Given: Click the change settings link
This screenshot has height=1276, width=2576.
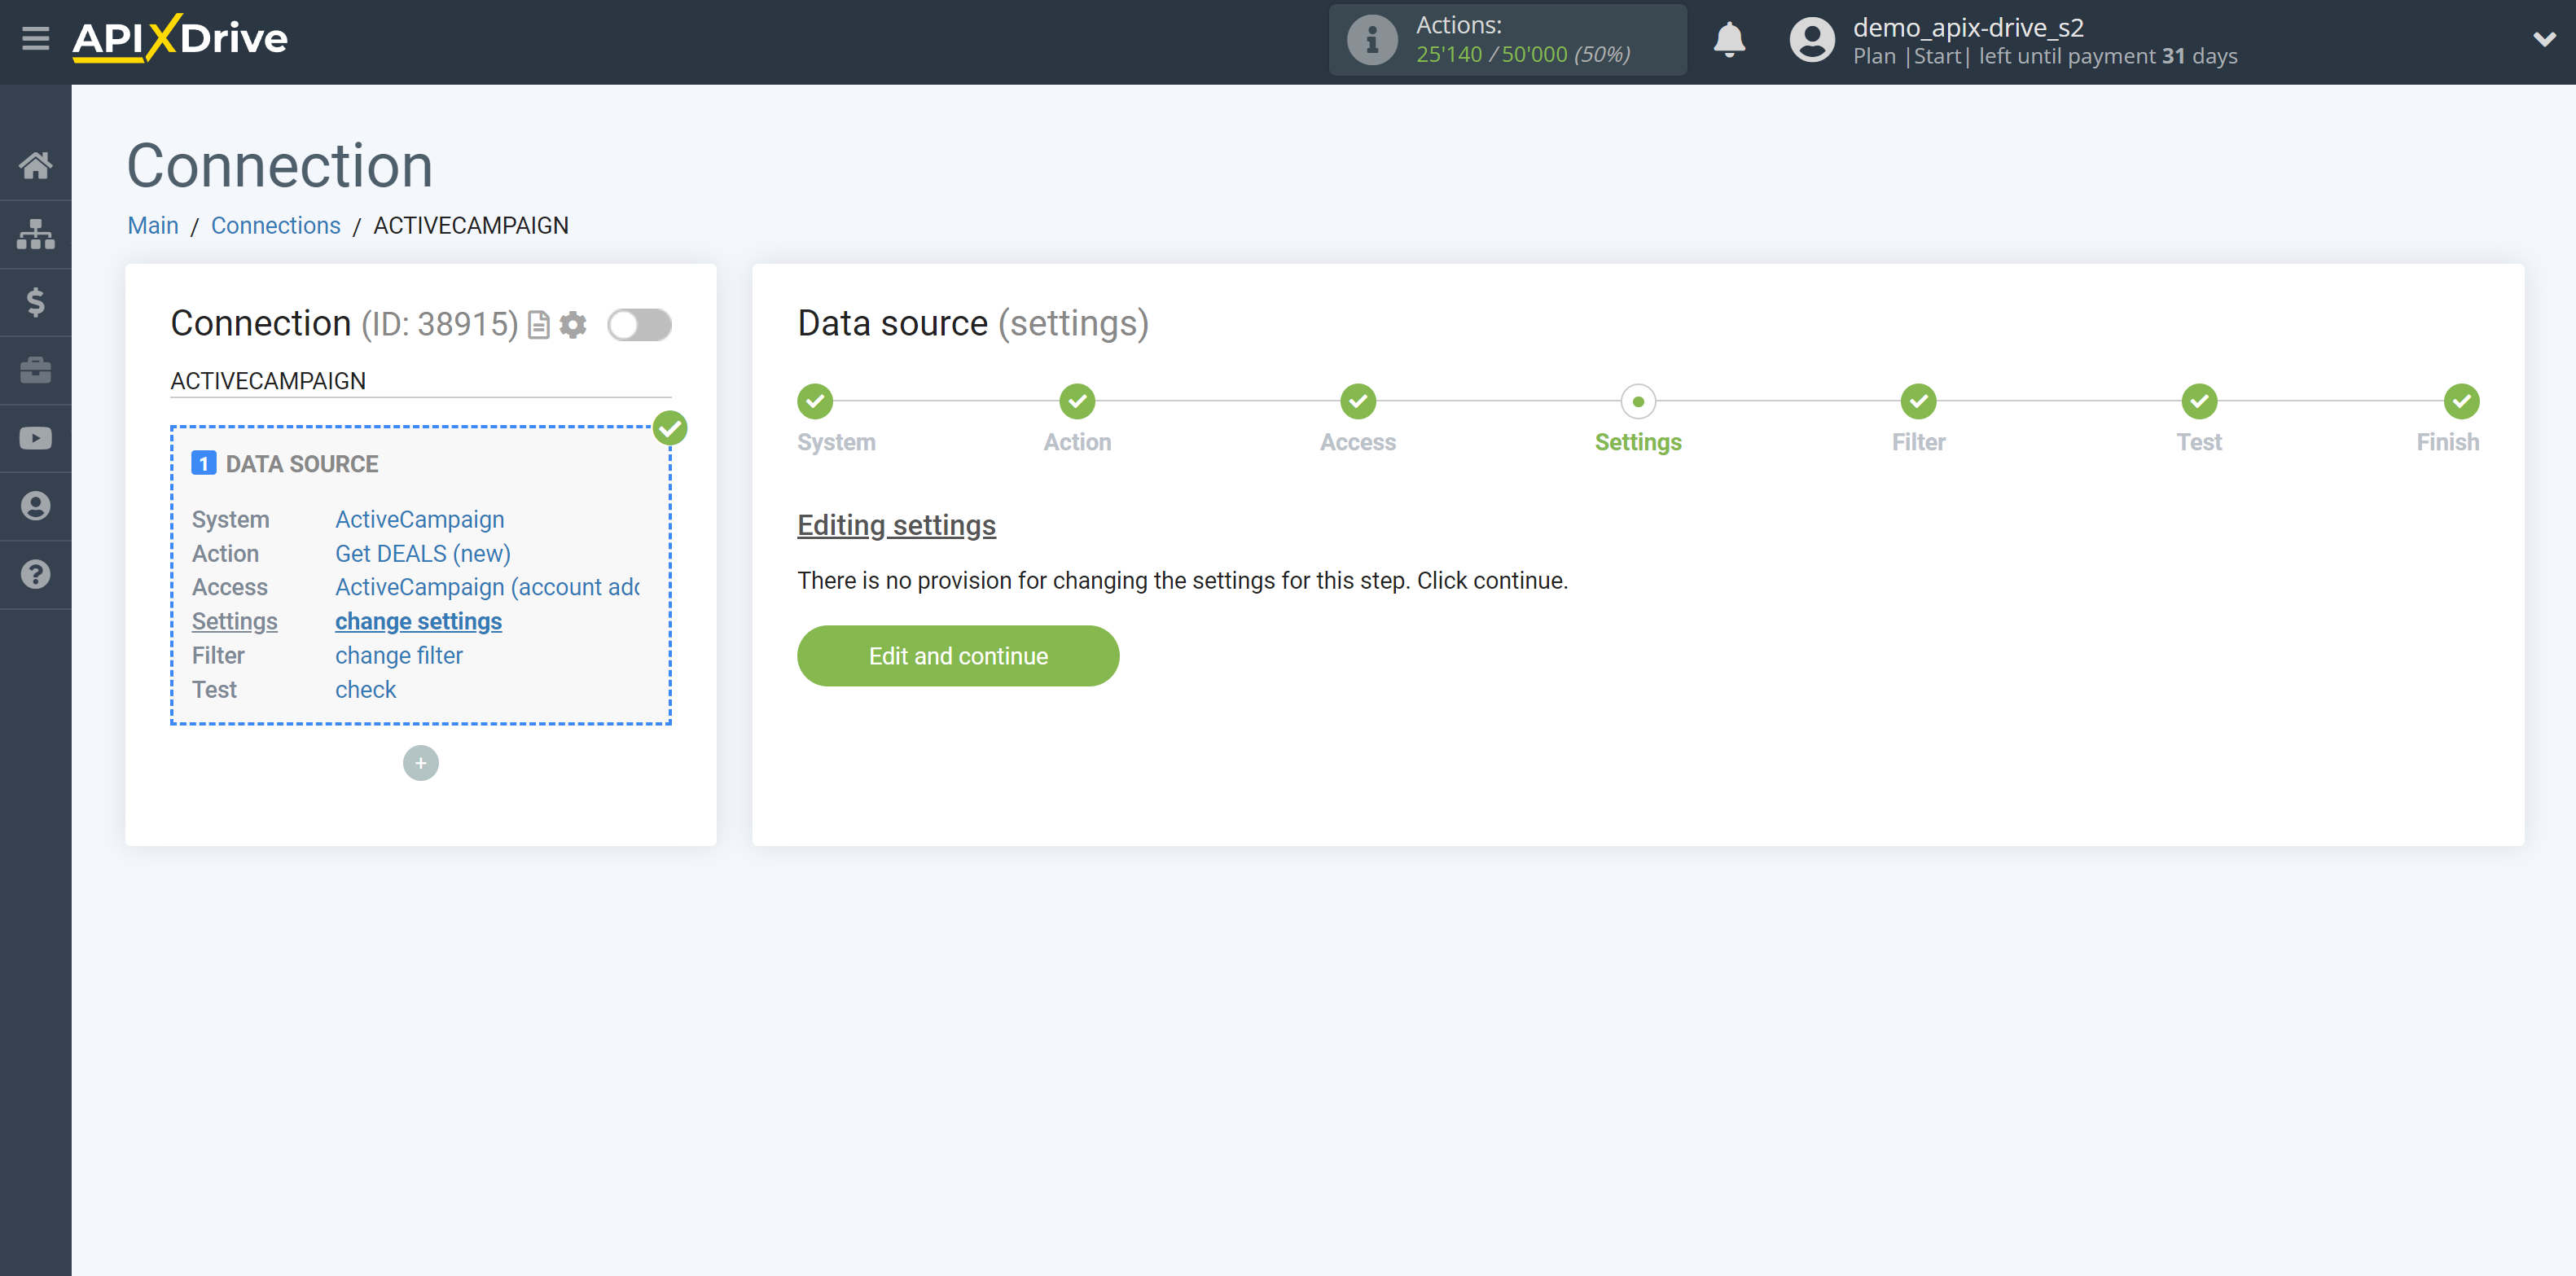Looking at the screenshot, I should point(417,620).
